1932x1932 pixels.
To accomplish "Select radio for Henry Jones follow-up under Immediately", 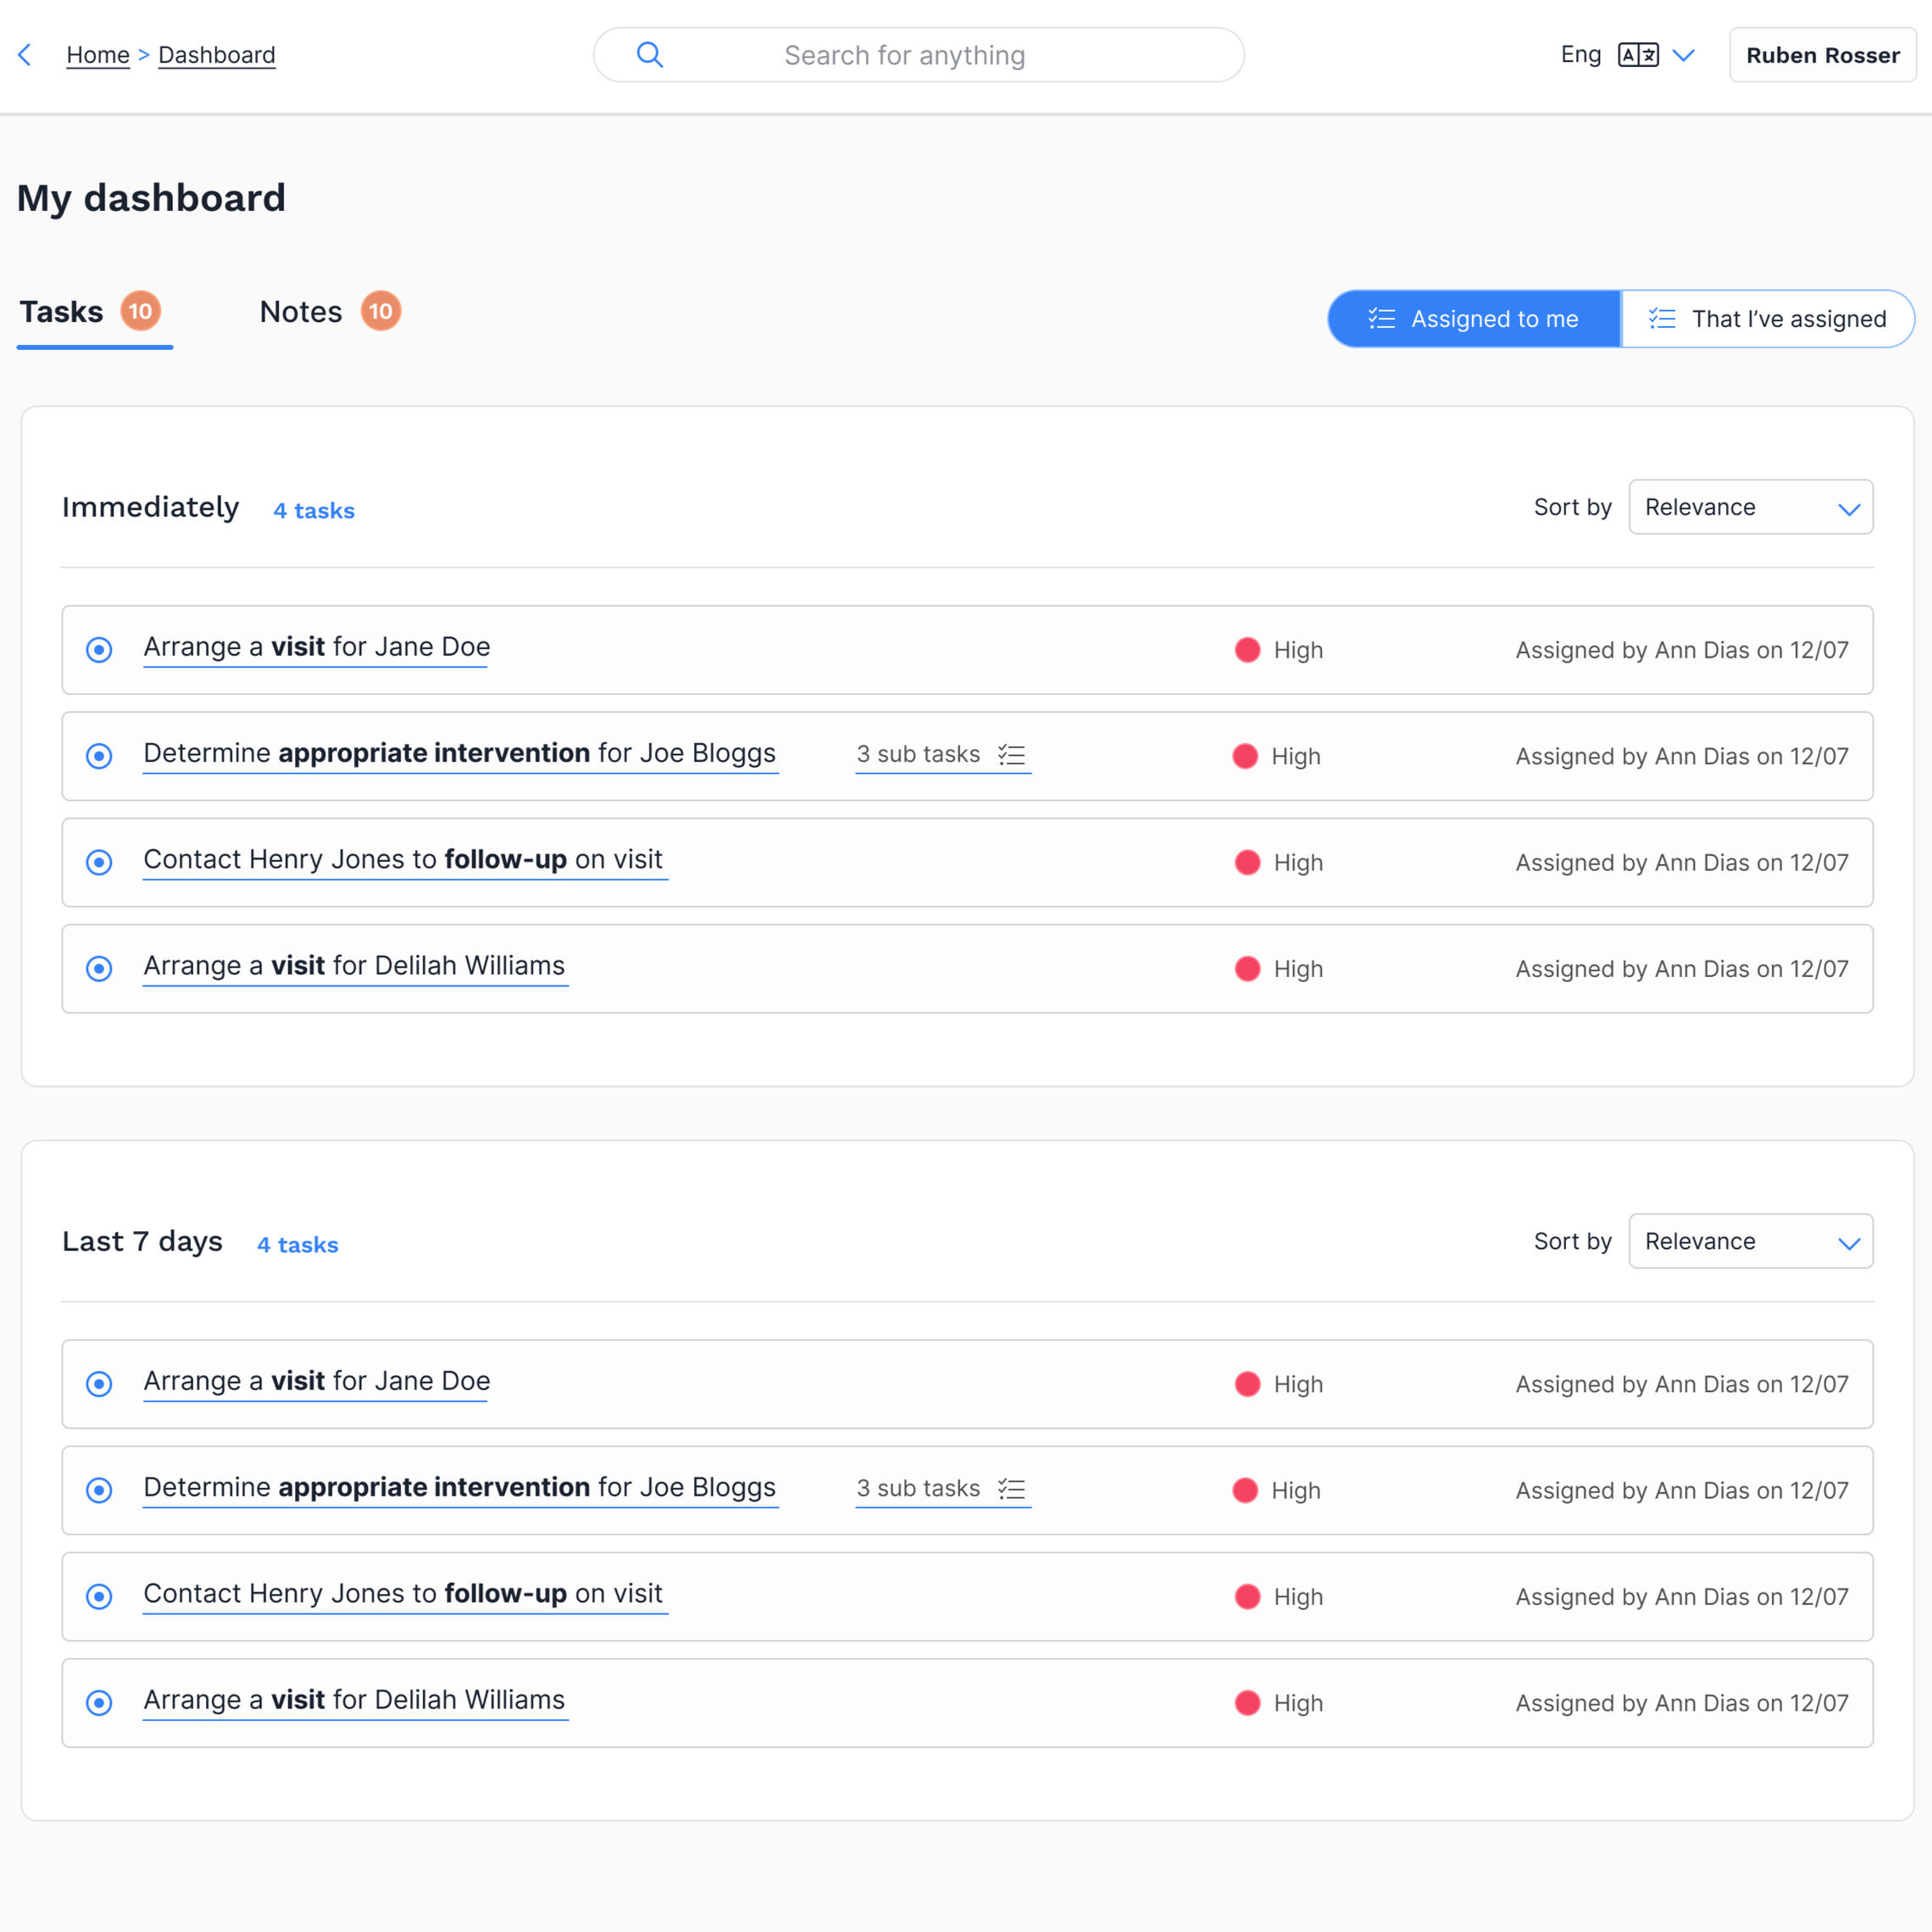I will tap(99, 862).
